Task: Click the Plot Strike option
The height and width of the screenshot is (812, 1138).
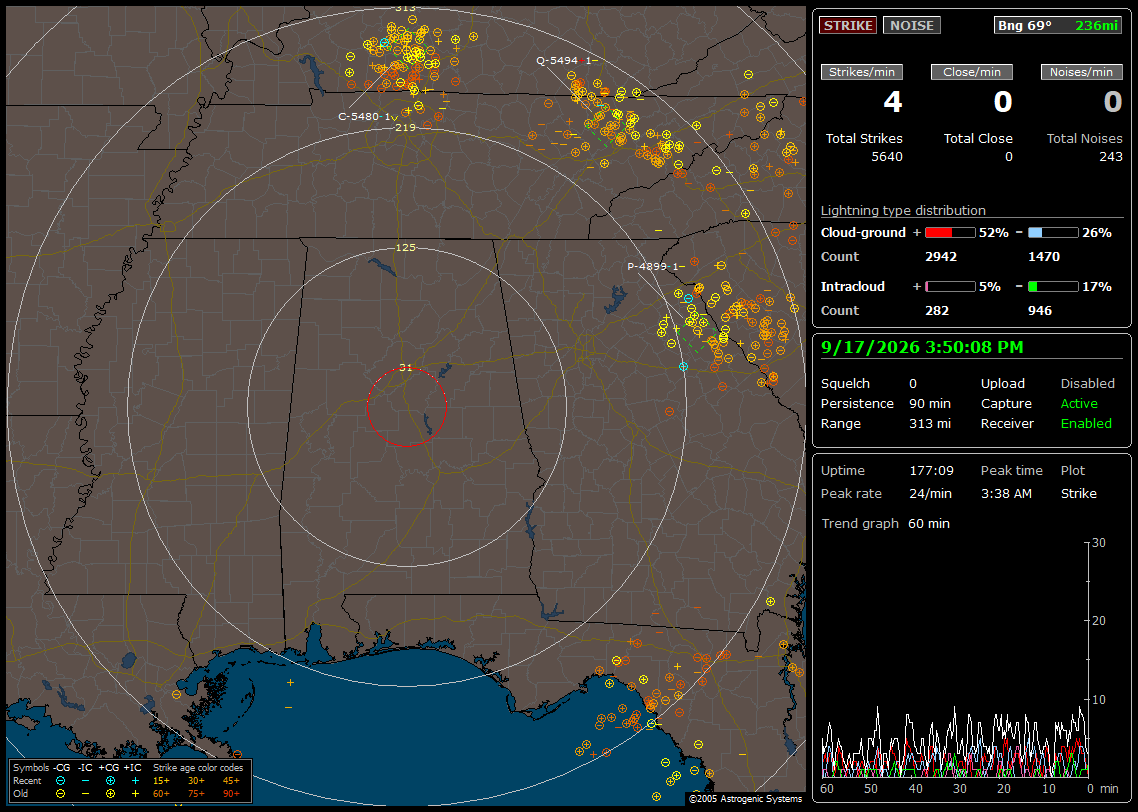Action: click(x=1078, y=493)
